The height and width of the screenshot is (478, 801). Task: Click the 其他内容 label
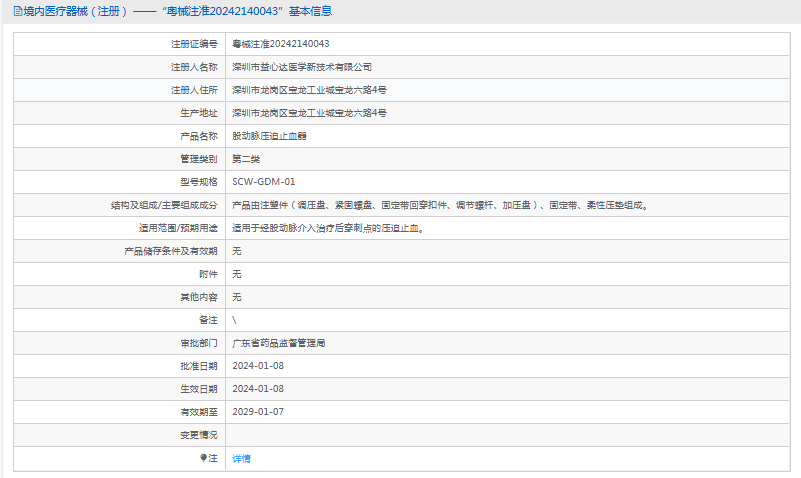tap(199, 297)
